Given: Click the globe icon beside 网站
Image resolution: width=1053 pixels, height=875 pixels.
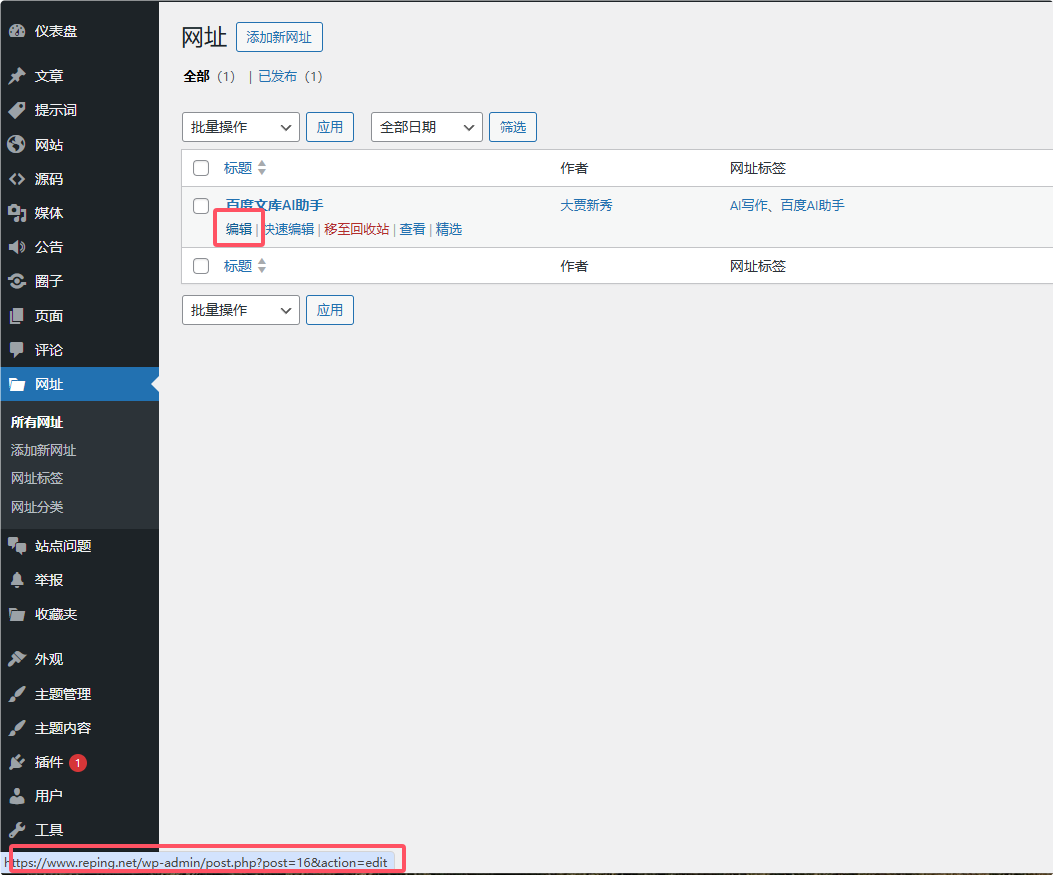Looking at the screenshot, I should (x=17, y=144).
